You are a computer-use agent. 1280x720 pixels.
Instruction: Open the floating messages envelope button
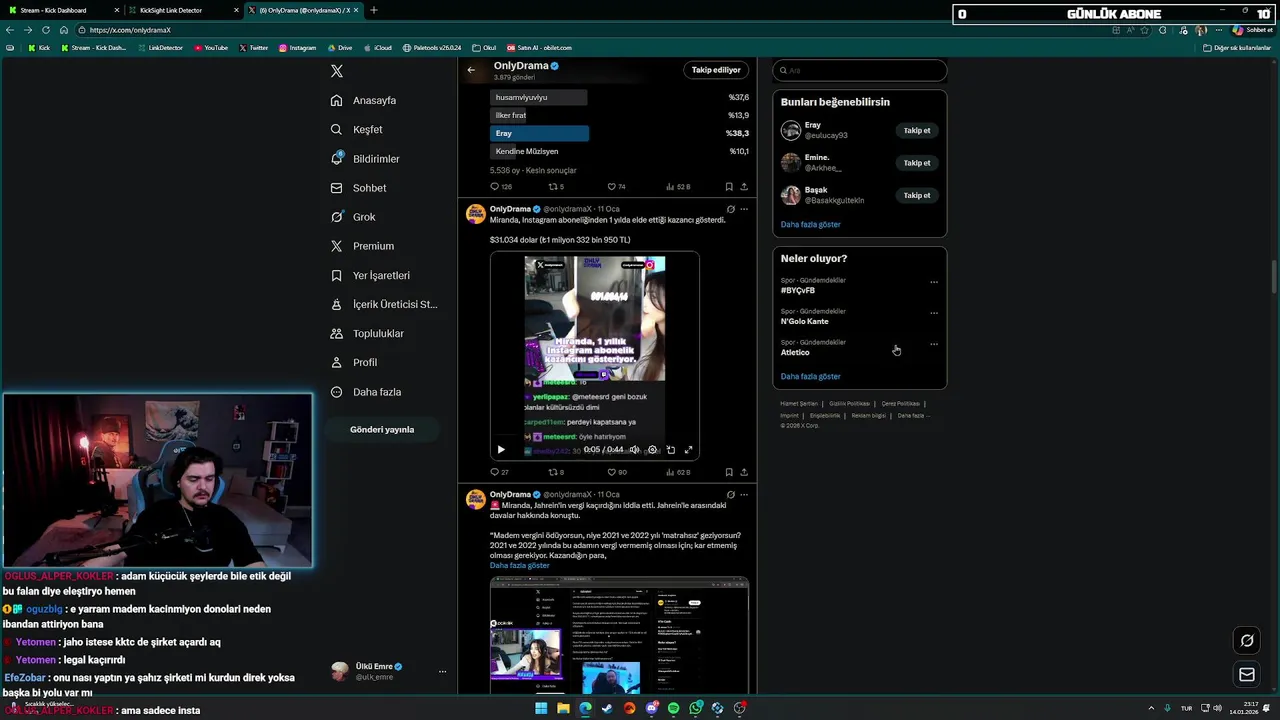coord(1247,675)
